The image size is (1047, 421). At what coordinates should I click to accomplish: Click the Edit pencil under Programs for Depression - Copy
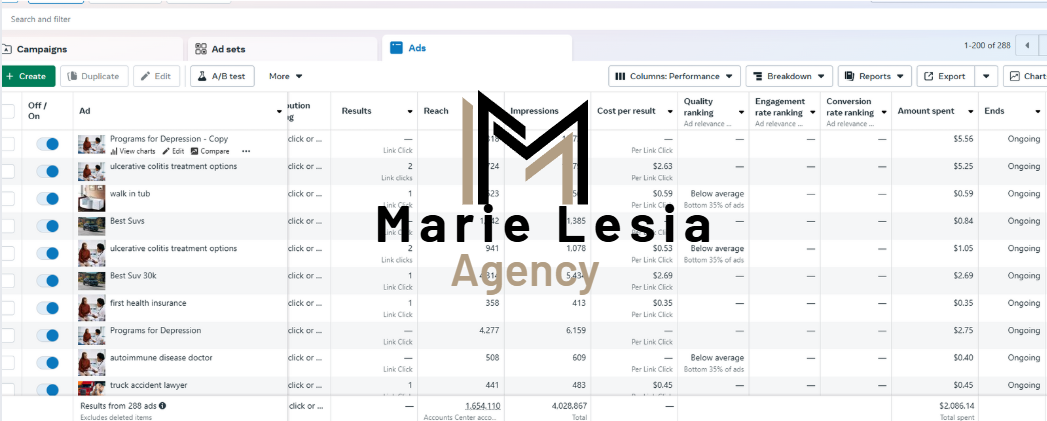[x=166, y=152]
